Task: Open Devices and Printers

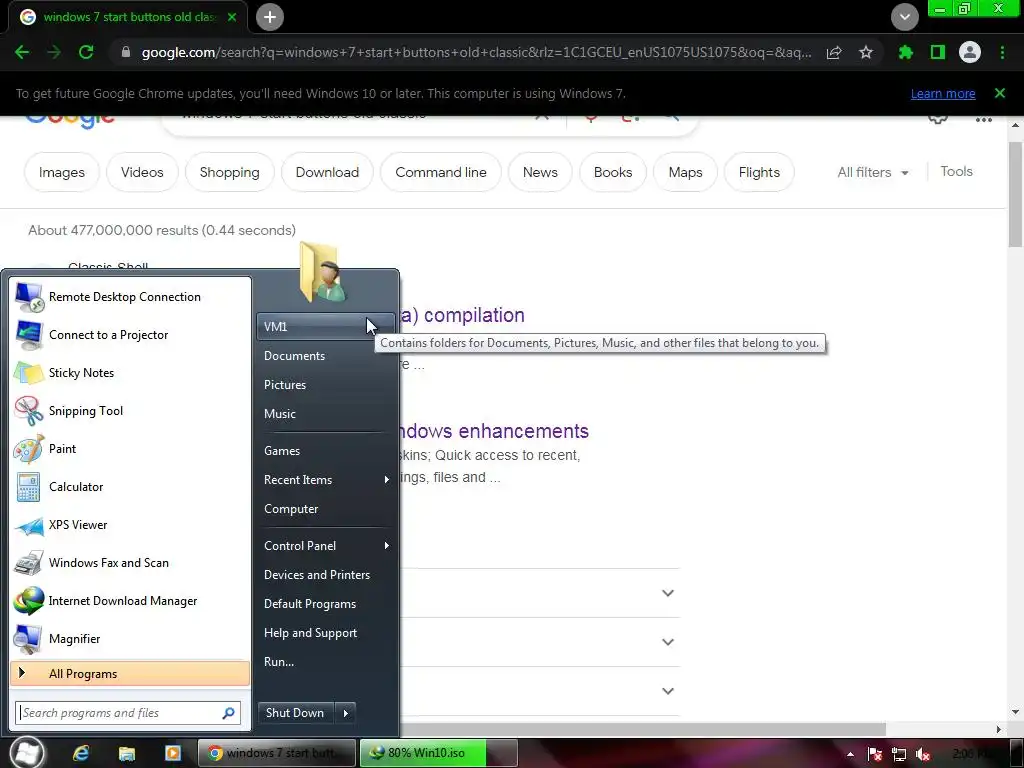Action: pyautogui.click(x=325, y=575)
